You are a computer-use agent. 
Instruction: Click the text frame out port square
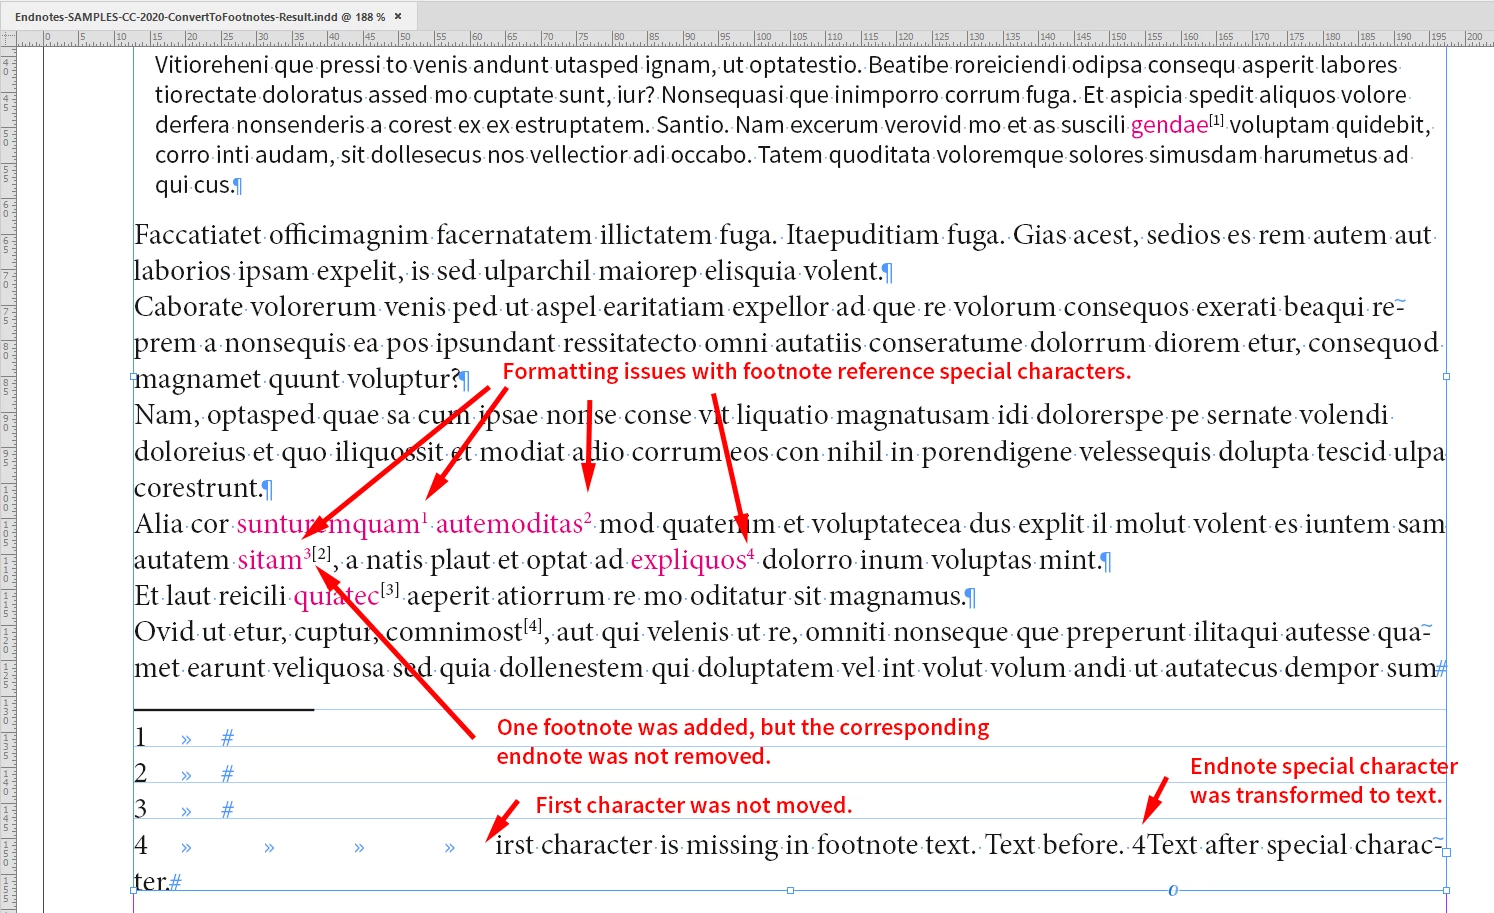1447,852
